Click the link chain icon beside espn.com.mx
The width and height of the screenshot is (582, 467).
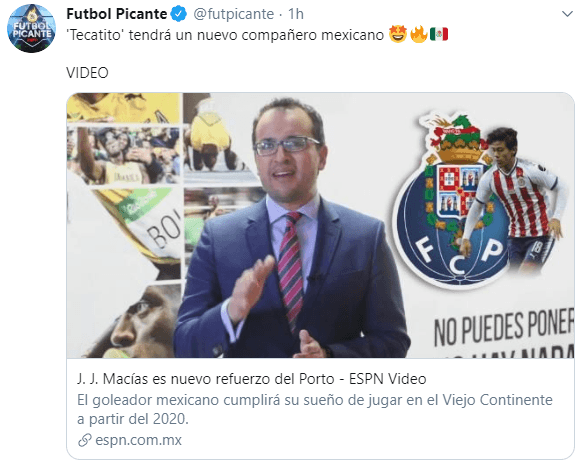click(85, 440)
